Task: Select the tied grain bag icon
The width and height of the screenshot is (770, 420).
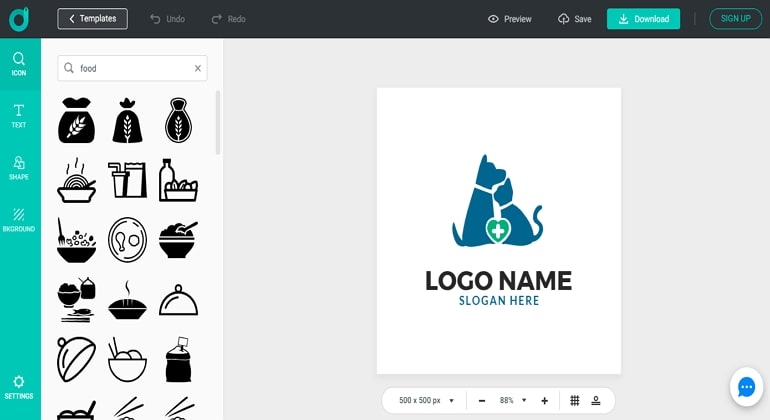Action: pos(127,120)
